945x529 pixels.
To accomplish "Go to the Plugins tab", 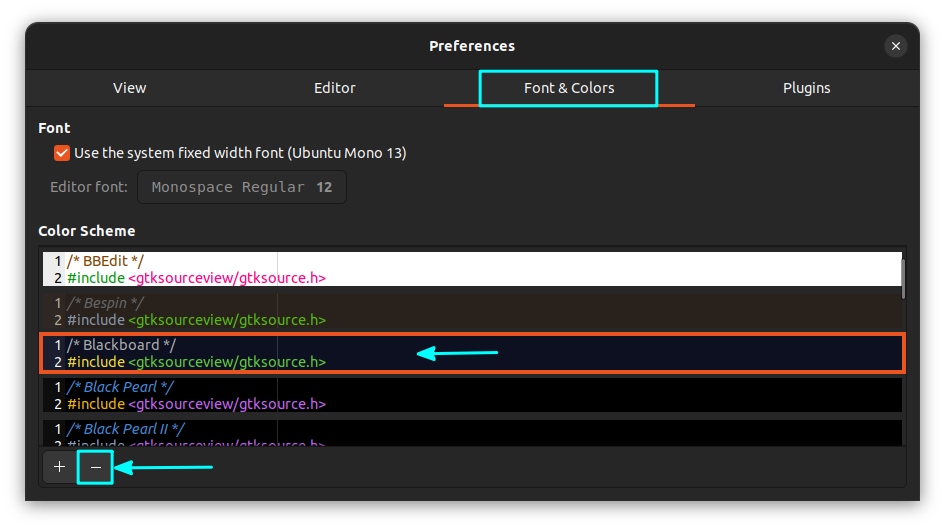I will 806,88.
